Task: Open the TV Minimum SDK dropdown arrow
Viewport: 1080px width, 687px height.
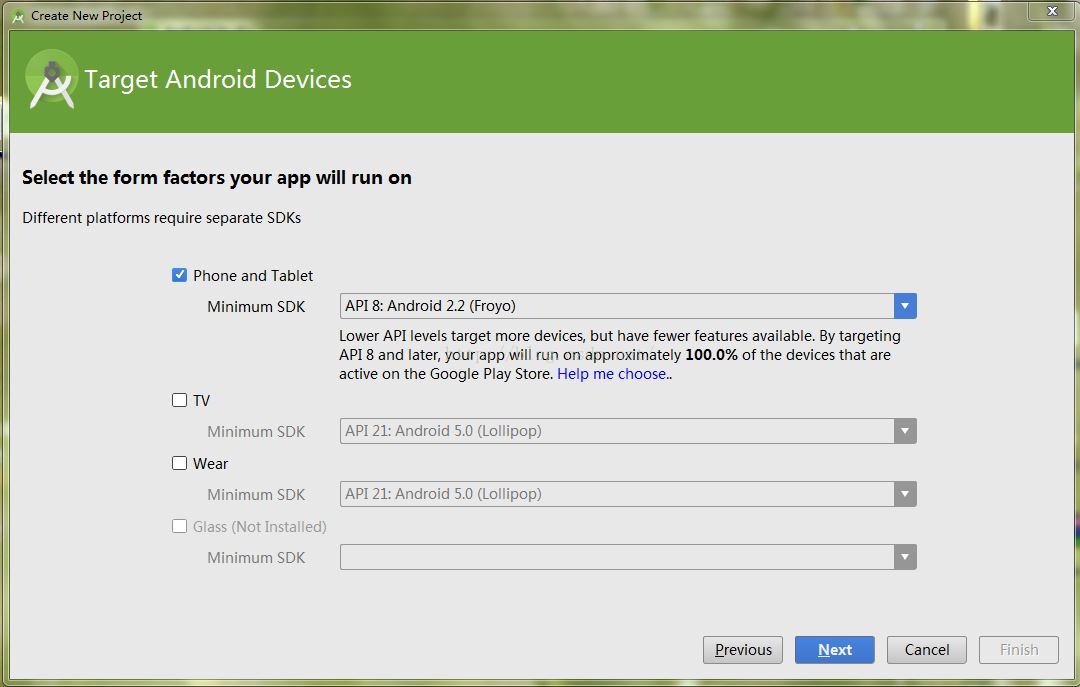Action: click(905, 431)
